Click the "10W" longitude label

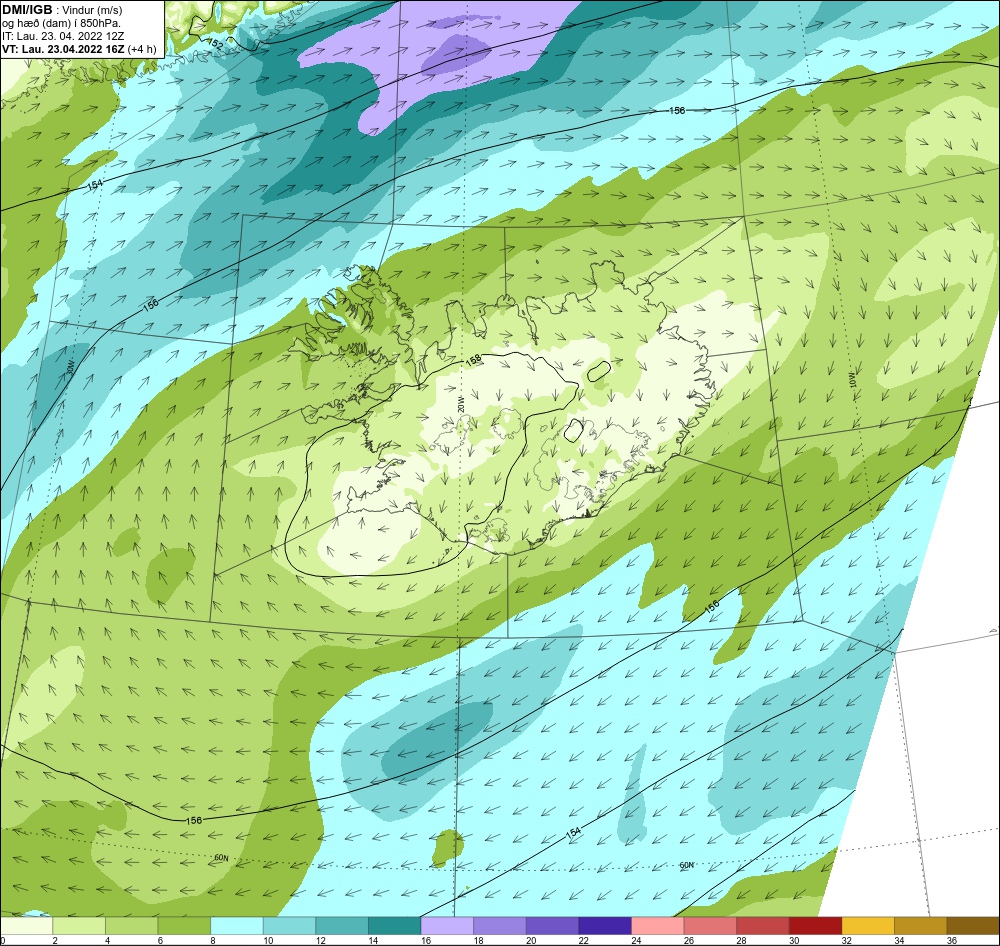pyautogui.click(x=853, y=380)
